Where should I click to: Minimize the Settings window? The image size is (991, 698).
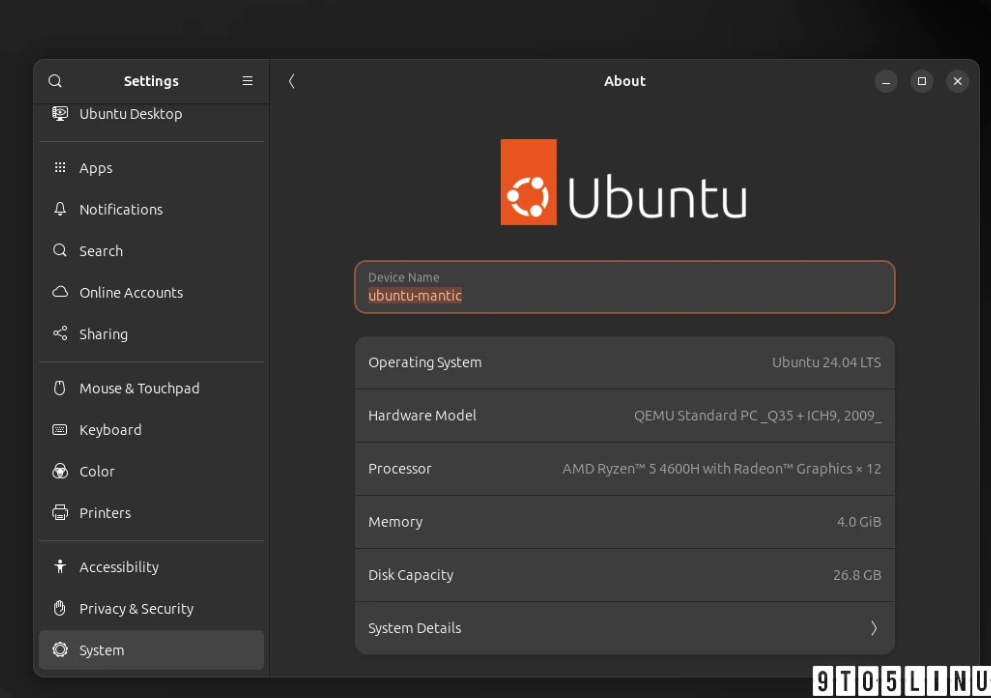click(x=885, y=81)
